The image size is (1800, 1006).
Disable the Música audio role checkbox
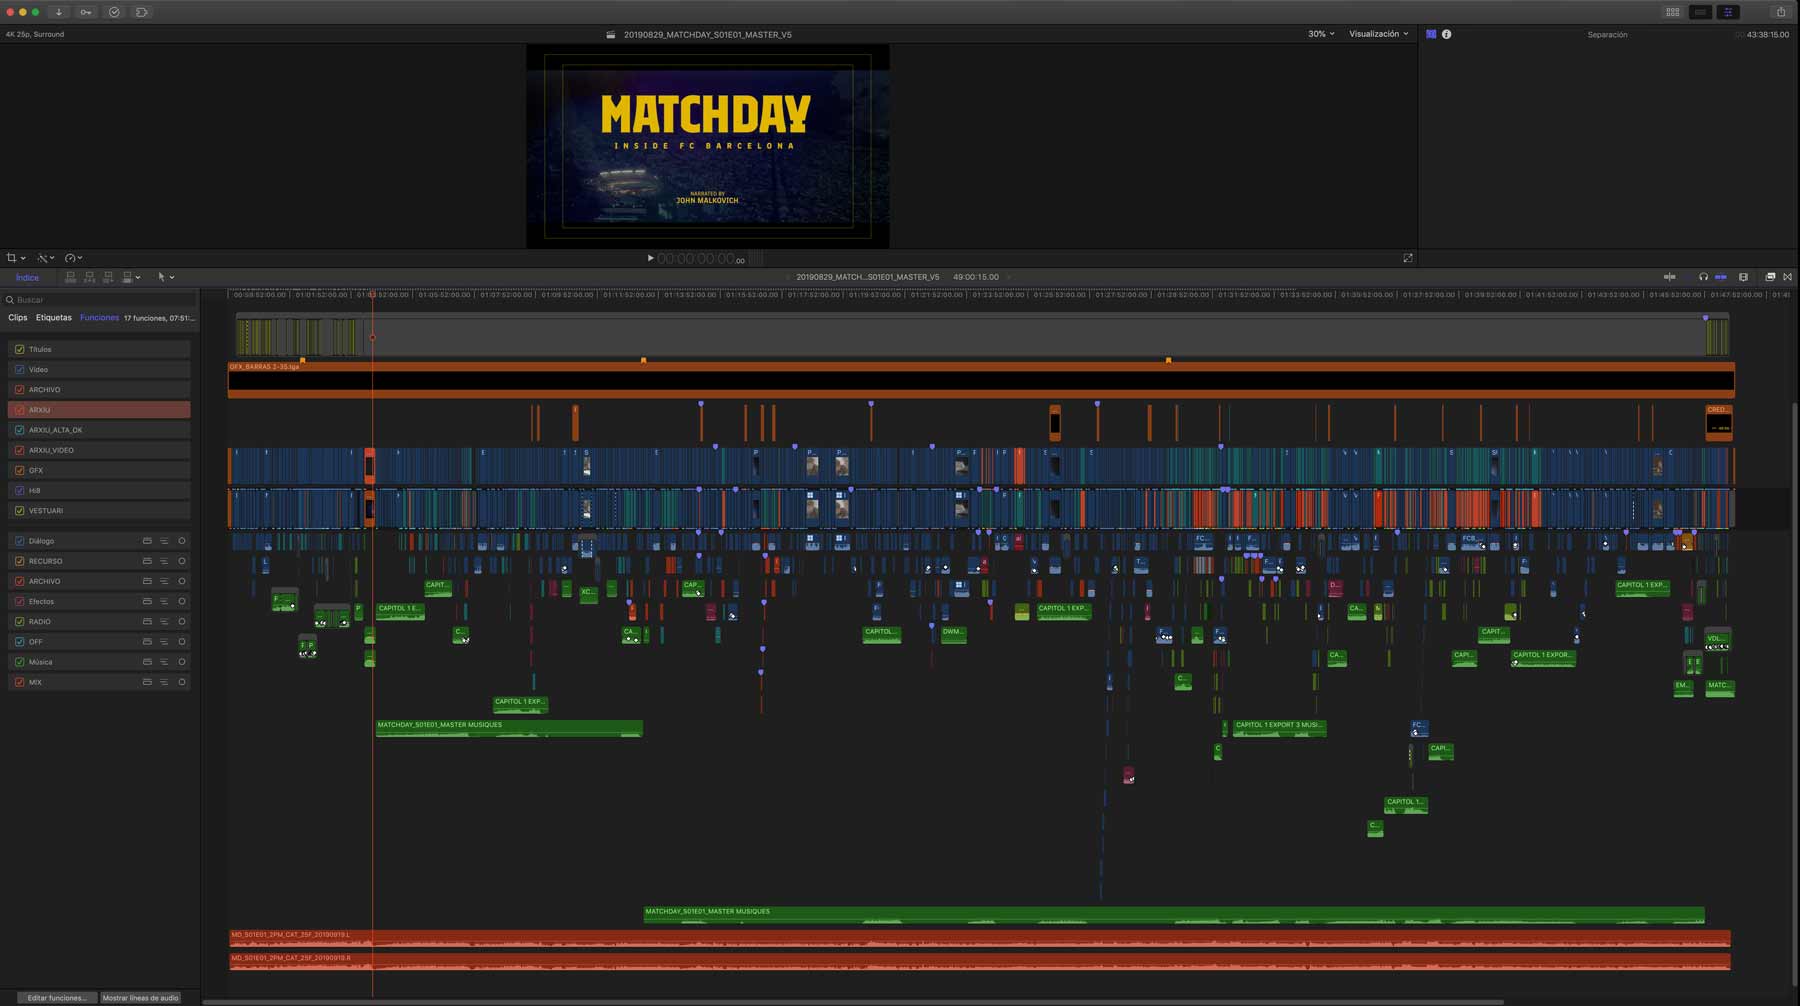coord(19,662)
